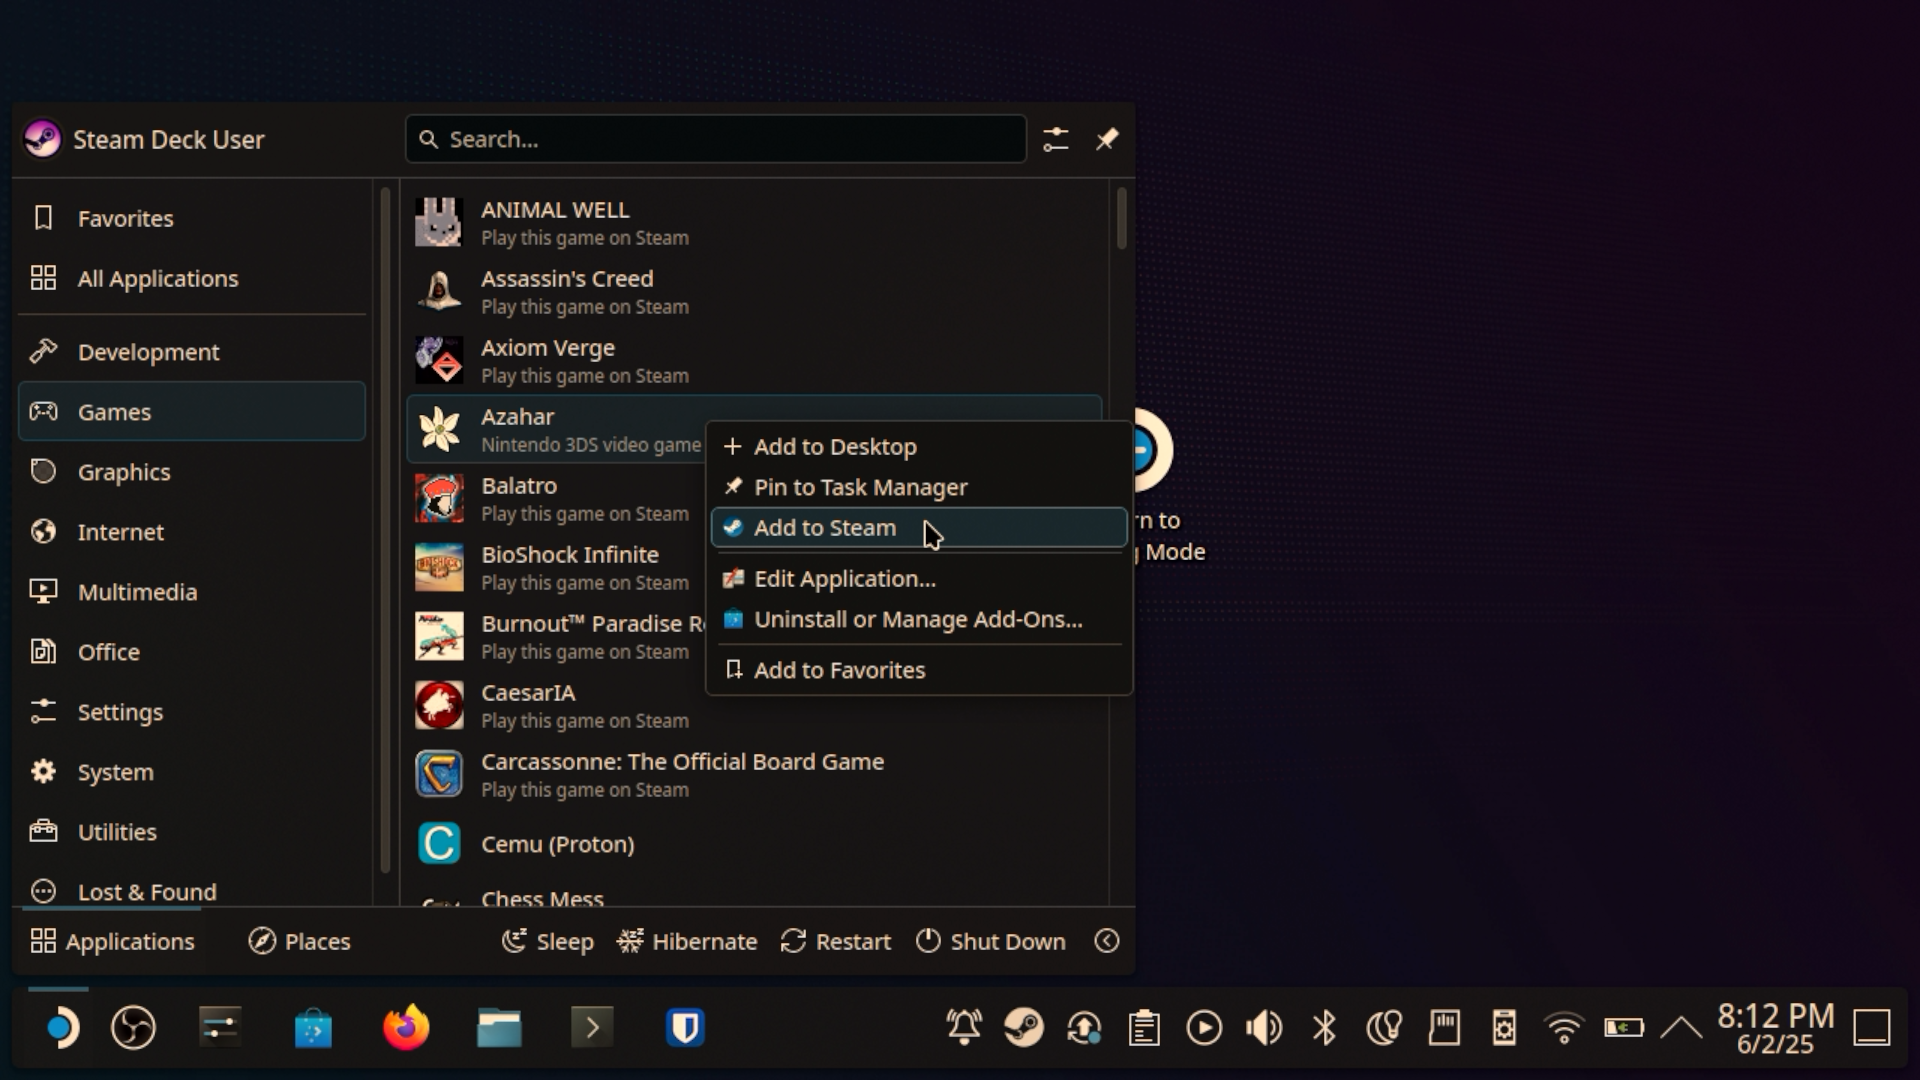
Task: Click the Steam tray icon
Action: 1024,1028
